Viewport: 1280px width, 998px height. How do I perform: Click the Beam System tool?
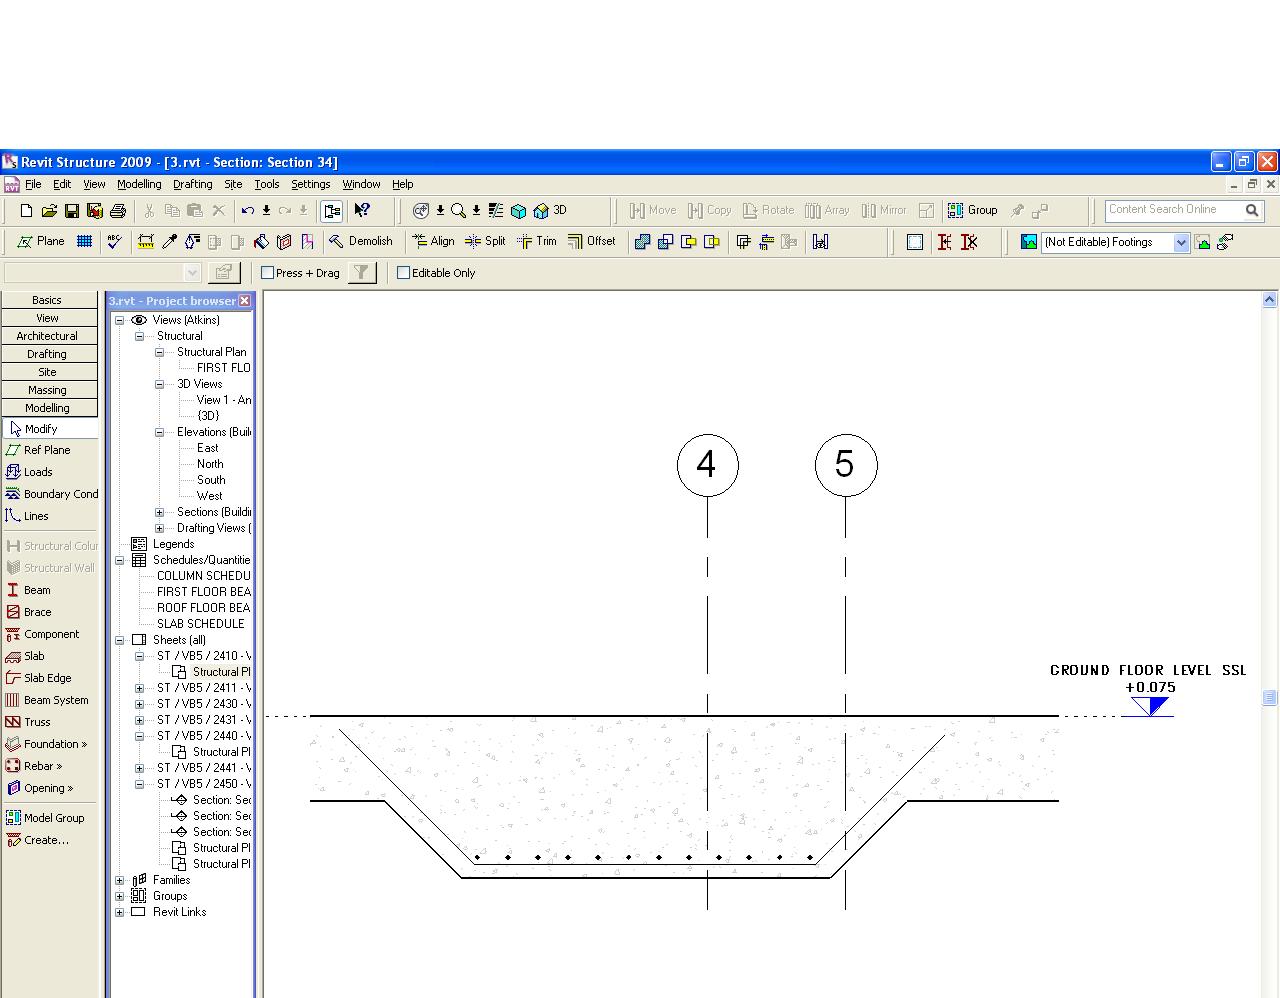tap(55, 700)
